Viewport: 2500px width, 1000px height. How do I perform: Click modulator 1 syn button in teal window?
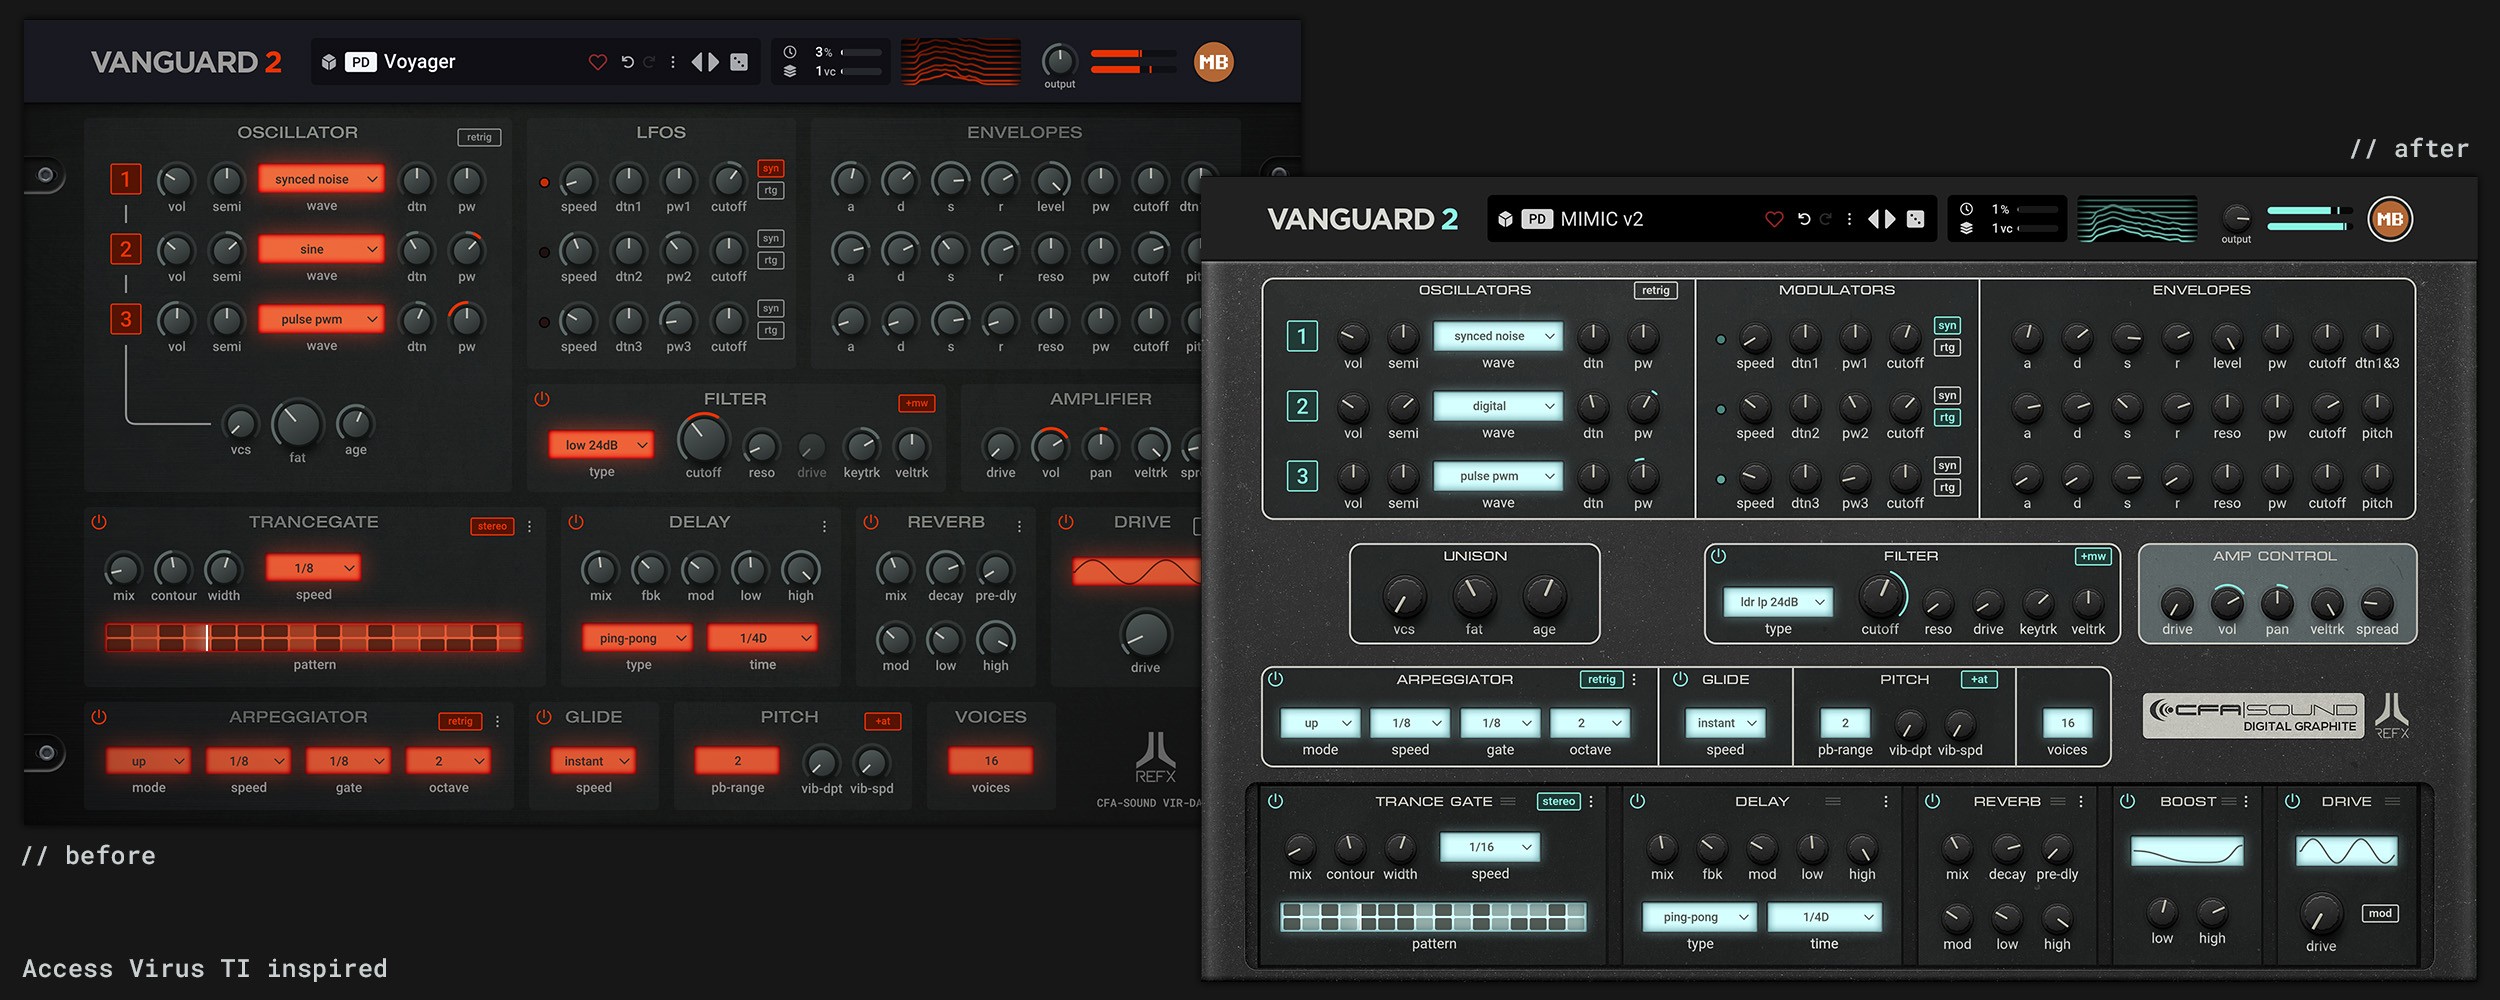click(x=1947, y=325)
